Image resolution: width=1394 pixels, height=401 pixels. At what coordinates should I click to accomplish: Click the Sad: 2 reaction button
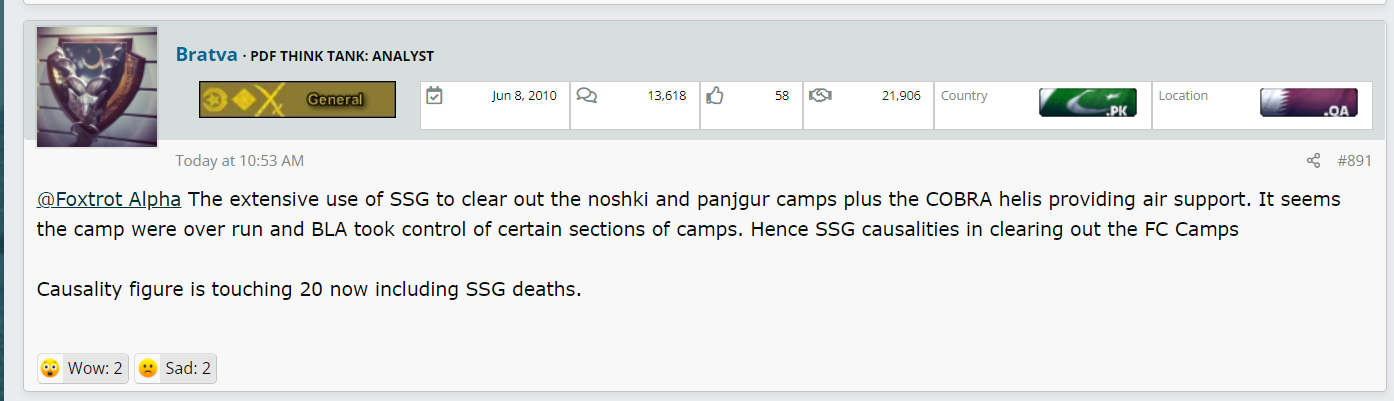(176, 369)
